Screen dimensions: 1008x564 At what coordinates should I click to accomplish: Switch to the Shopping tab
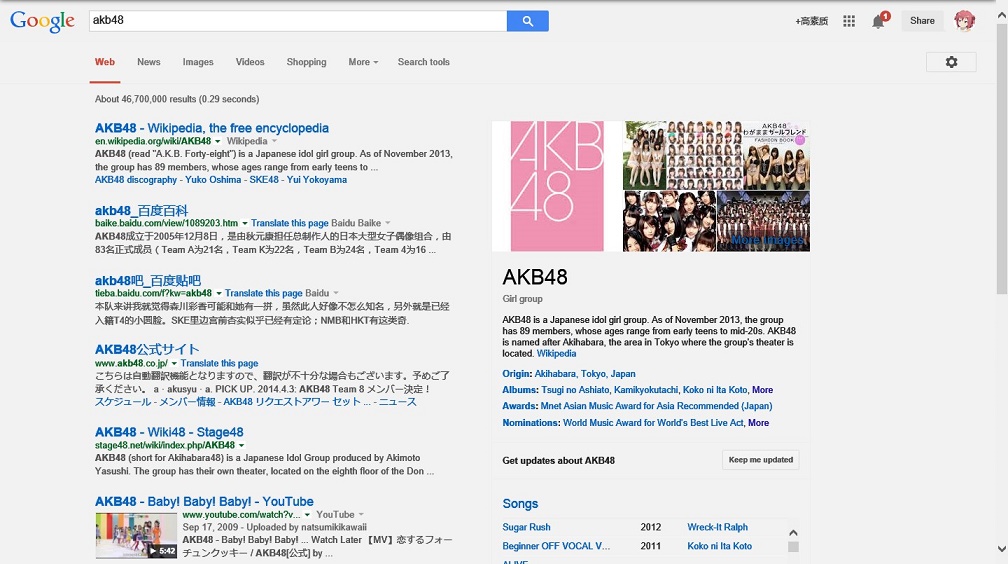point(307,62)
